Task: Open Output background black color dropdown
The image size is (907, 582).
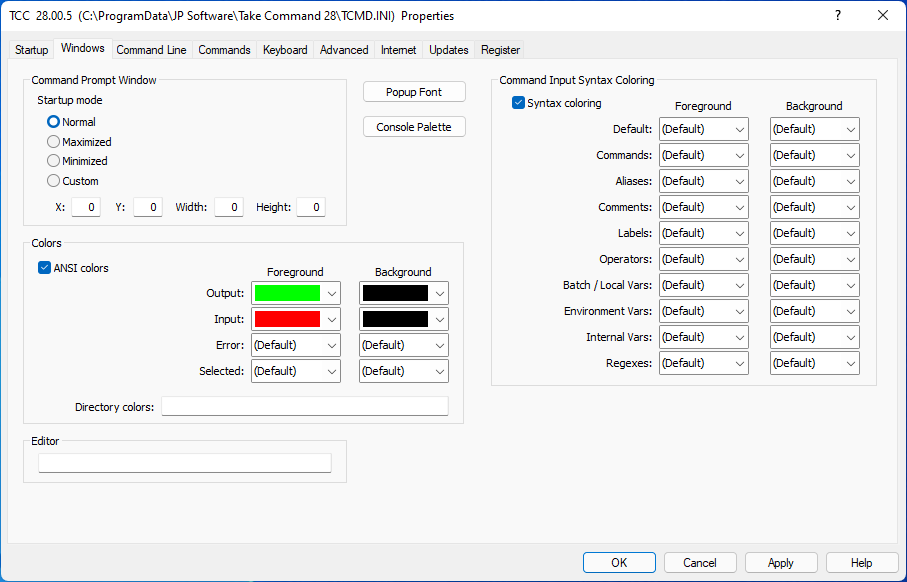Action: [x=404, y=293]
